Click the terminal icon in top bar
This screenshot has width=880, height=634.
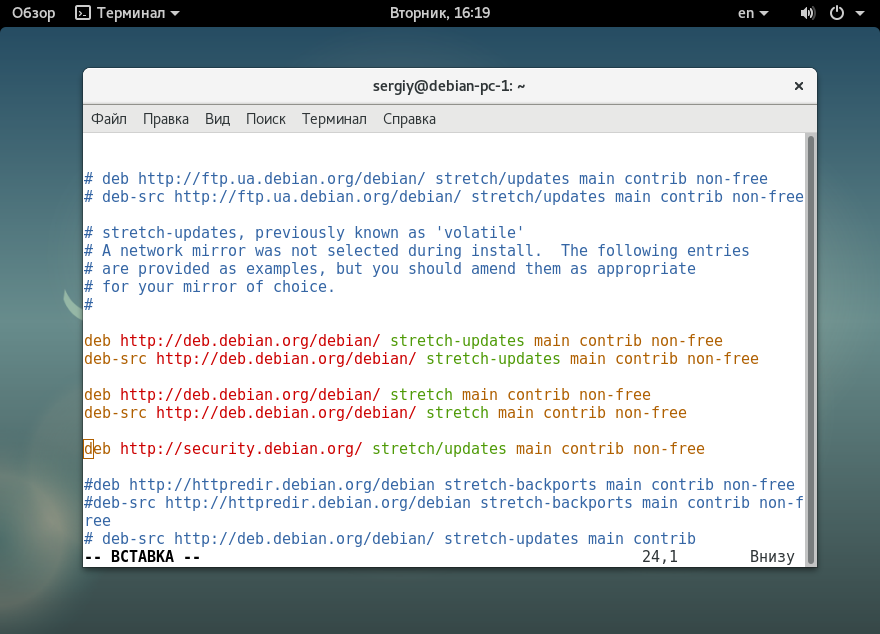(83, 13)
